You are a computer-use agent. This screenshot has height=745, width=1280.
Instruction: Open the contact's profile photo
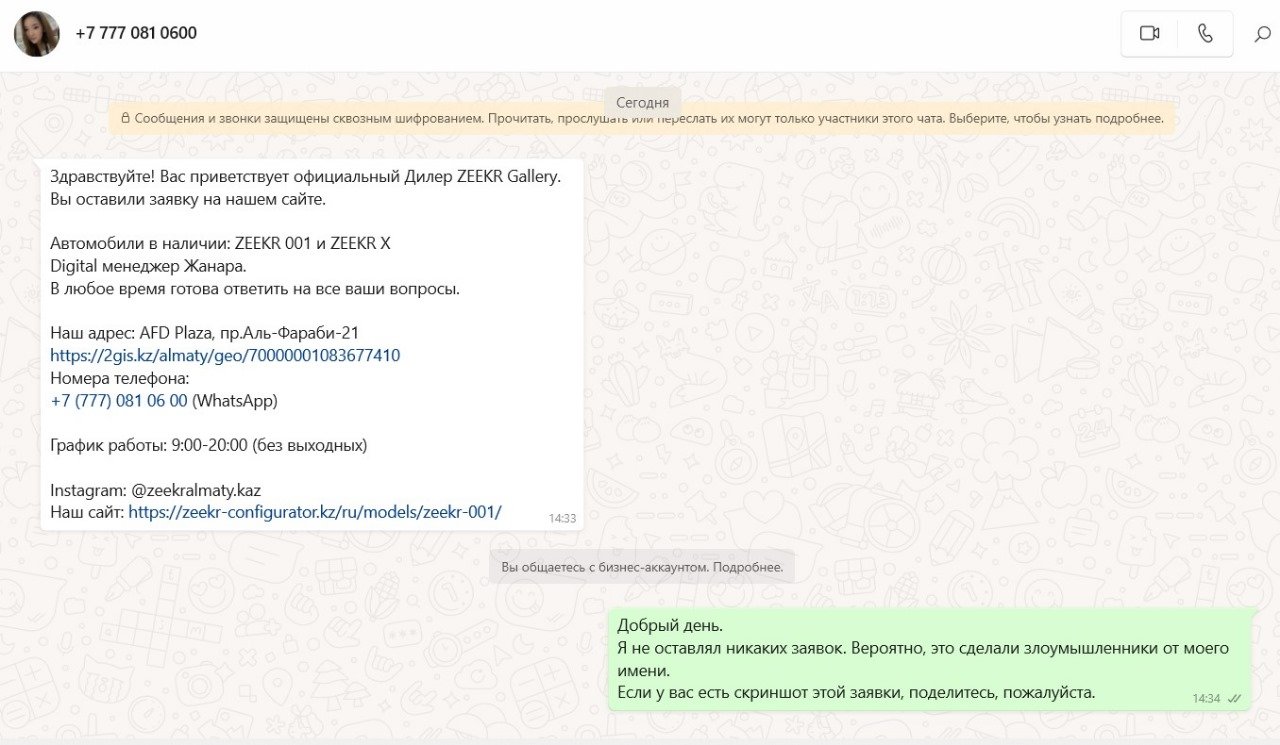[37, 33]
